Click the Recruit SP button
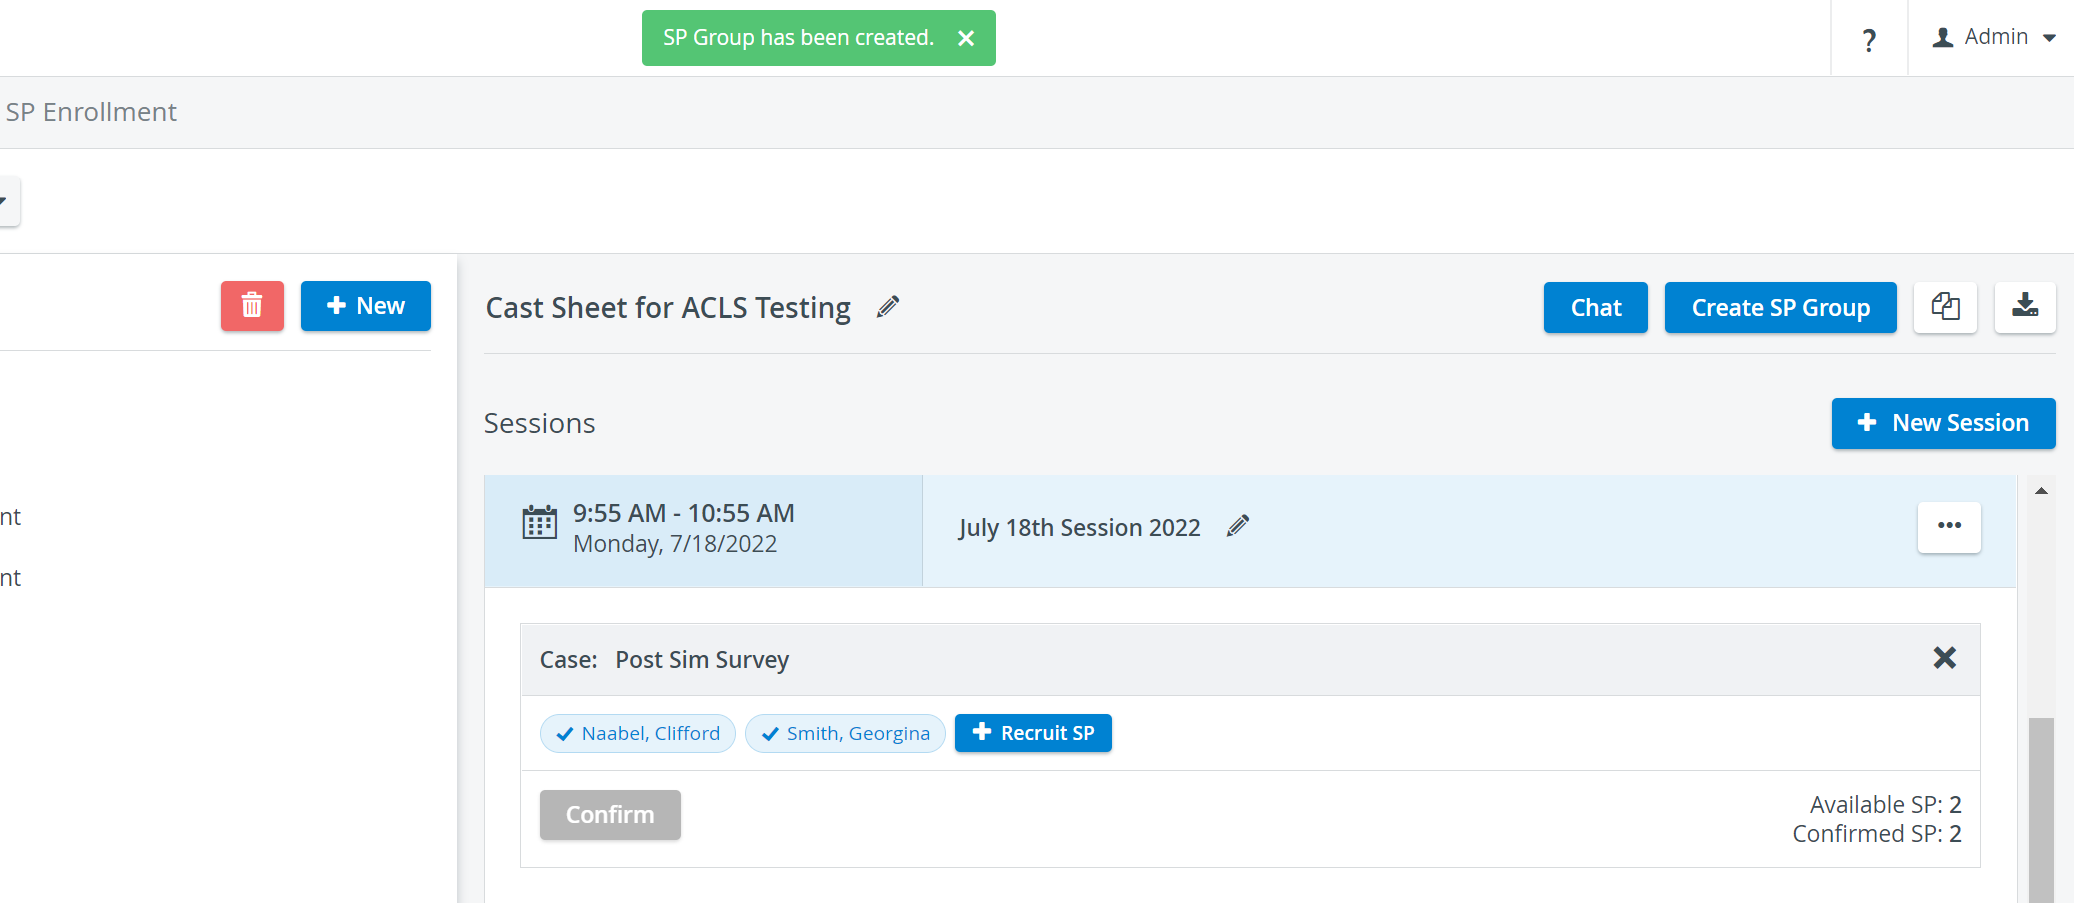The image size is (2074, 903). tap(1033, 733)
